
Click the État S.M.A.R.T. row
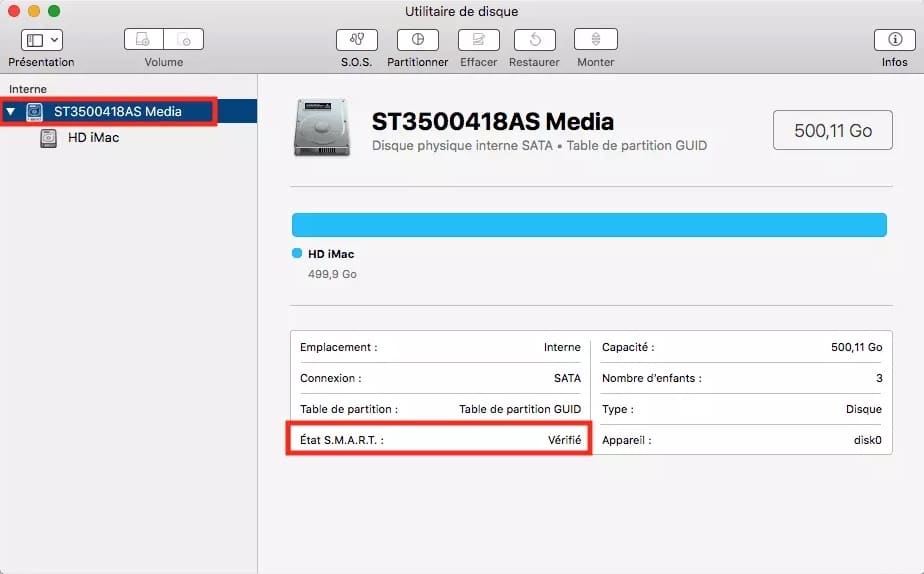(440, 440)
